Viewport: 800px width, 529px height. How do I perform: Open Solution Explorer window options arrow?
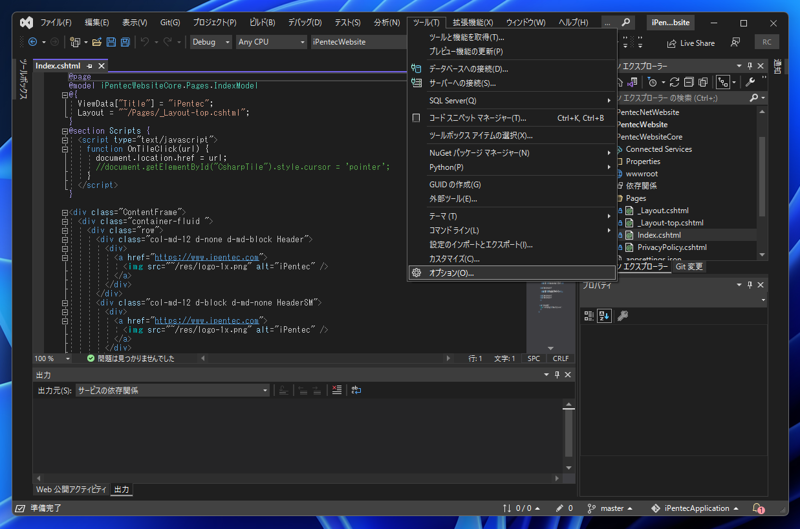tap(739, 66)
